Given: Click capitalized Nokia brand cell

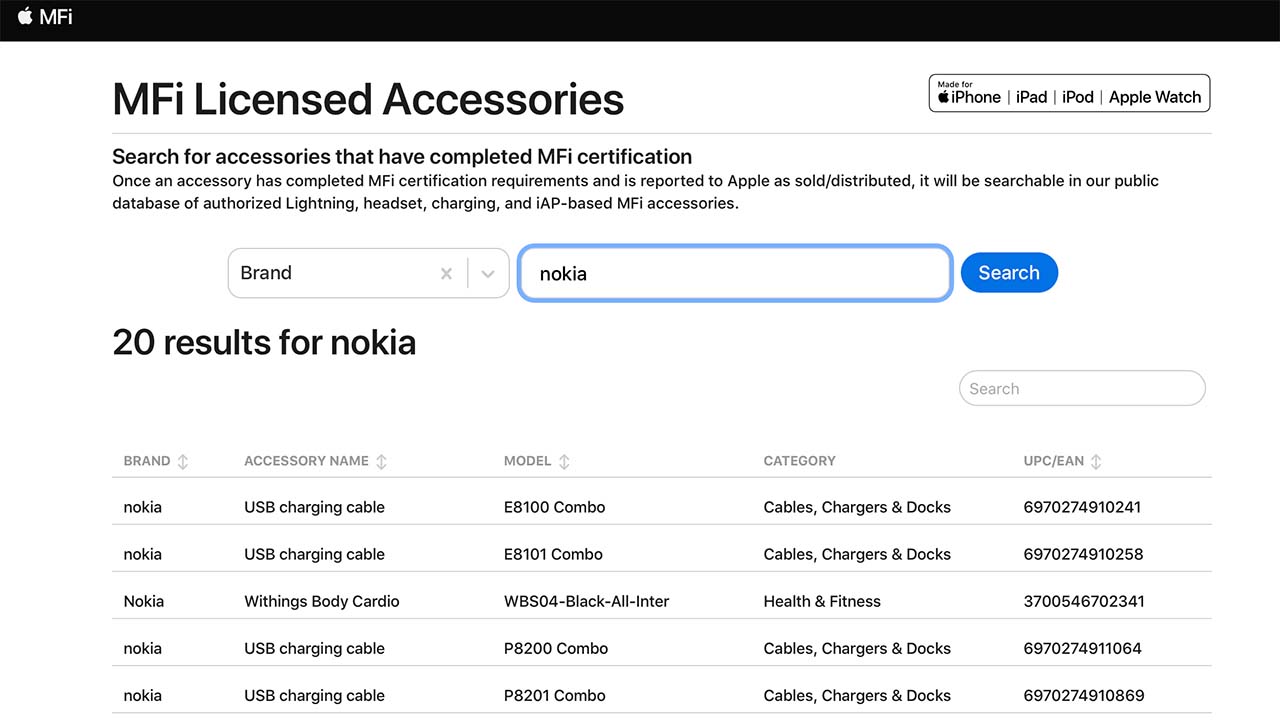Looking at the screenshot, I should point(144,601).
